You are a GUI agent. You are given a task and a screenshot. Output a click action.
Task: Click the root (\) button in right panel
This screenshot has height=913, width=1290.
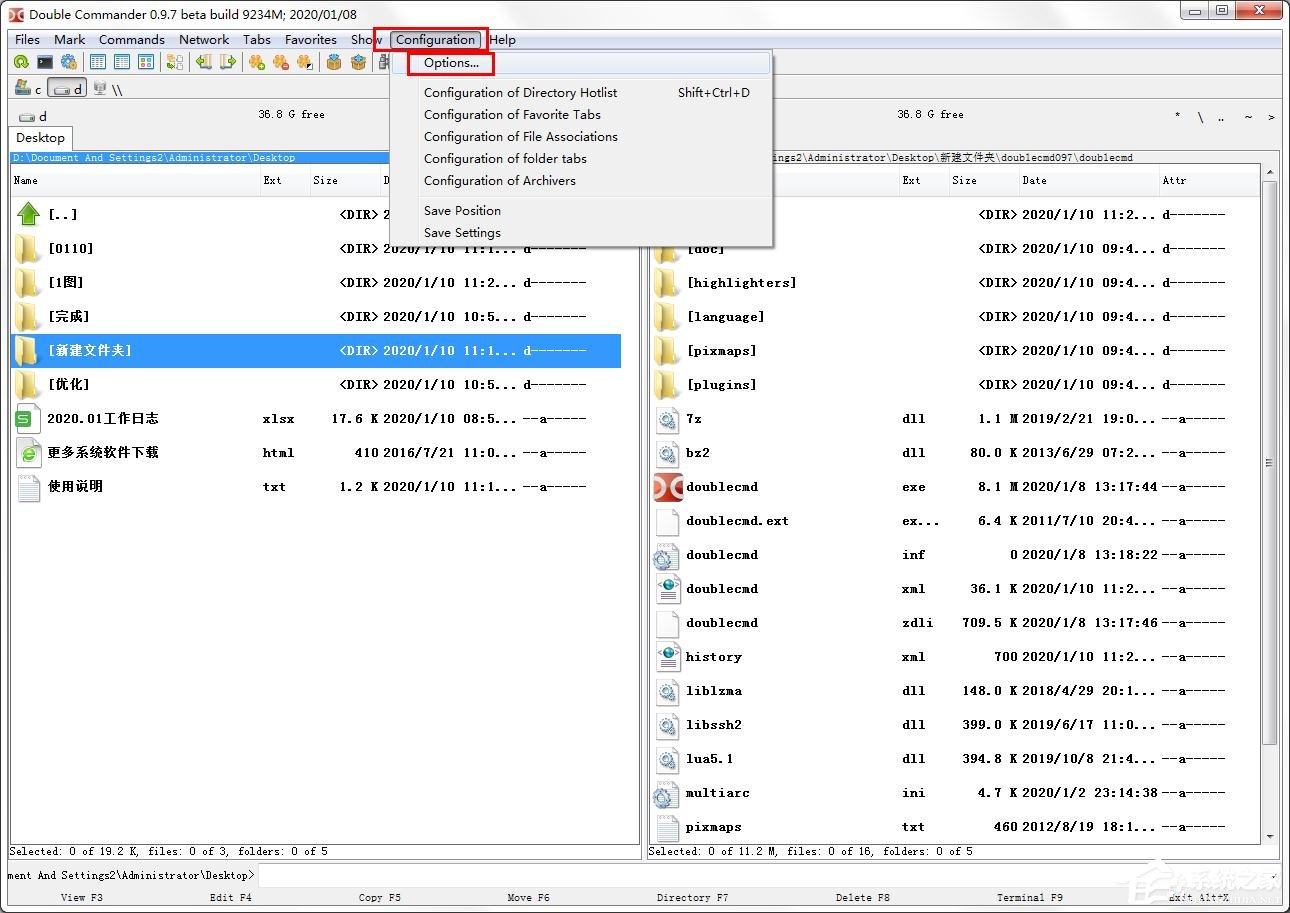pyautogui.click(x=1200, y=116)
